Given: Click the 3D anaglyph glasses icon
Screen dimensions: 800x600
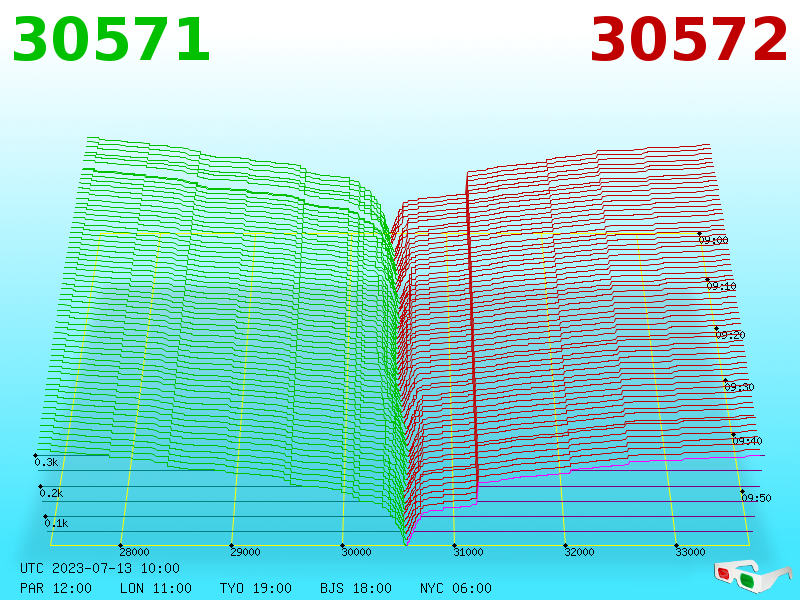Looking at the screenshot, I should pyautogui.click(x=752, y=576).
